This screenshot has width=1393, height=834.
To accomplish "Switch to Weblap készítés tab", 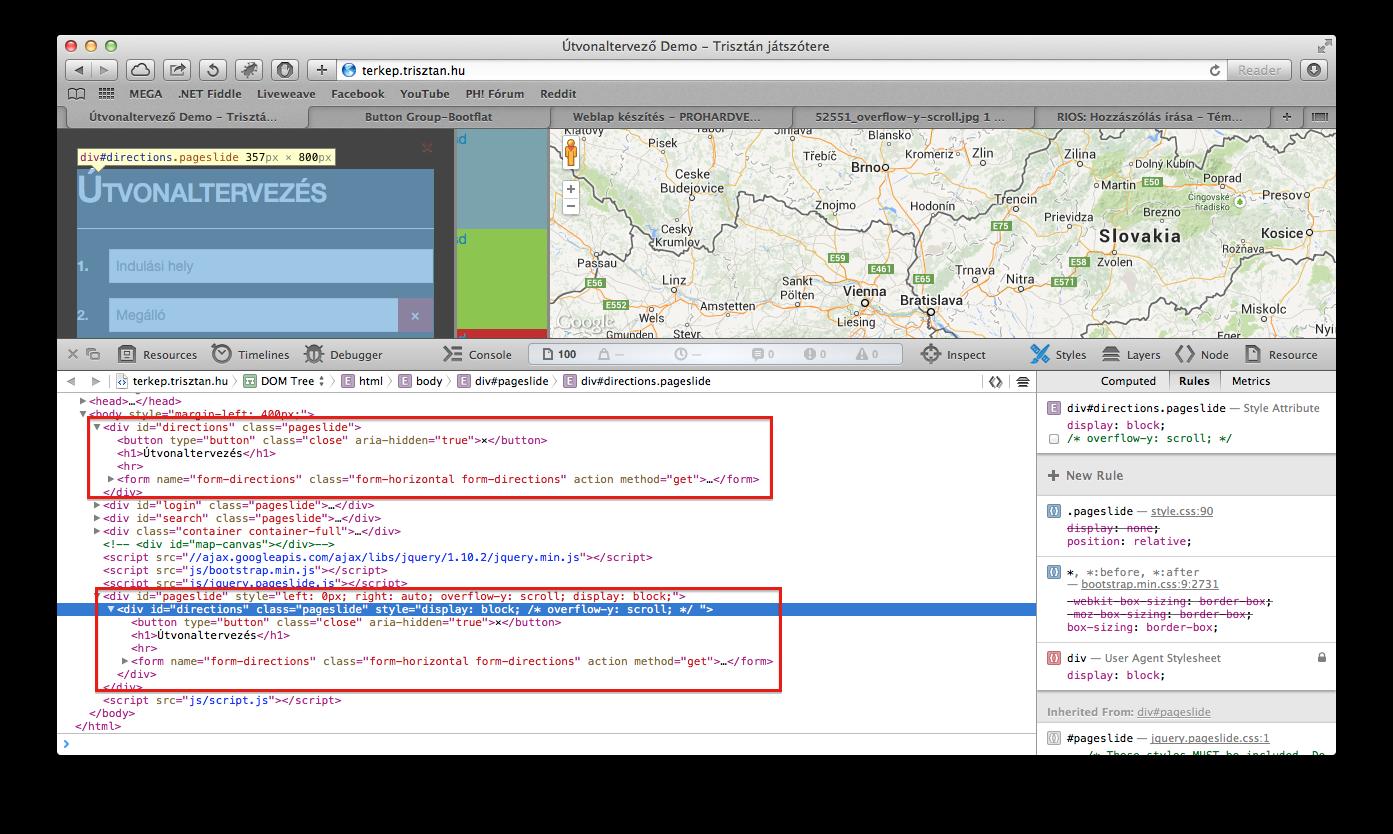I will click(671, 117).
